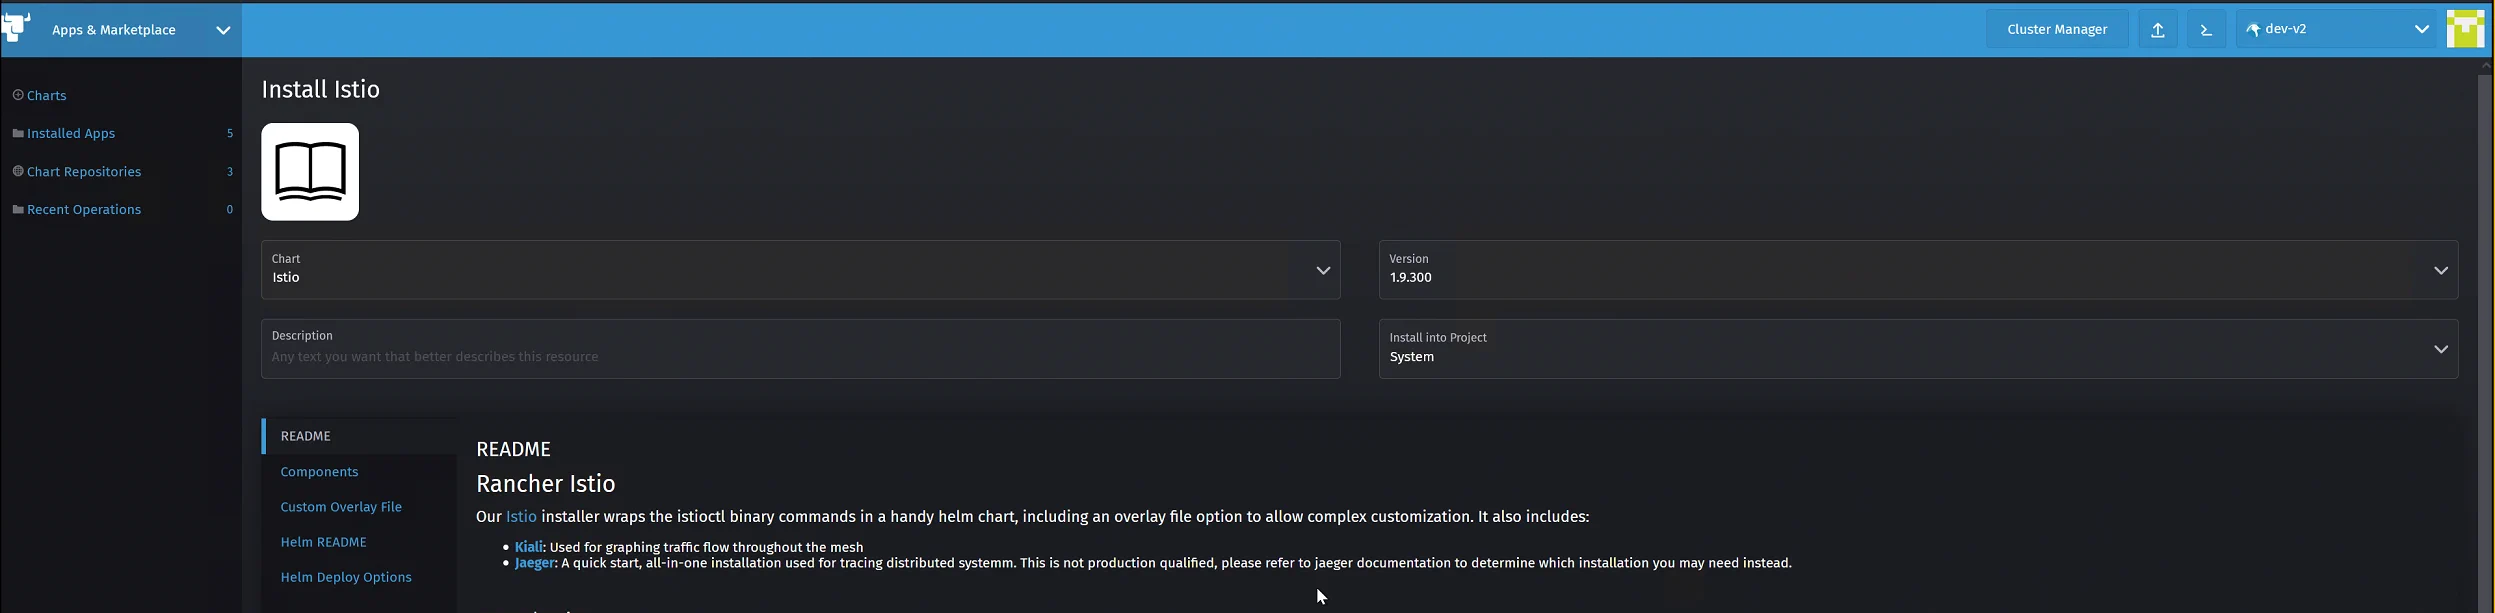Switch to the Components section

tap(319, 471)
